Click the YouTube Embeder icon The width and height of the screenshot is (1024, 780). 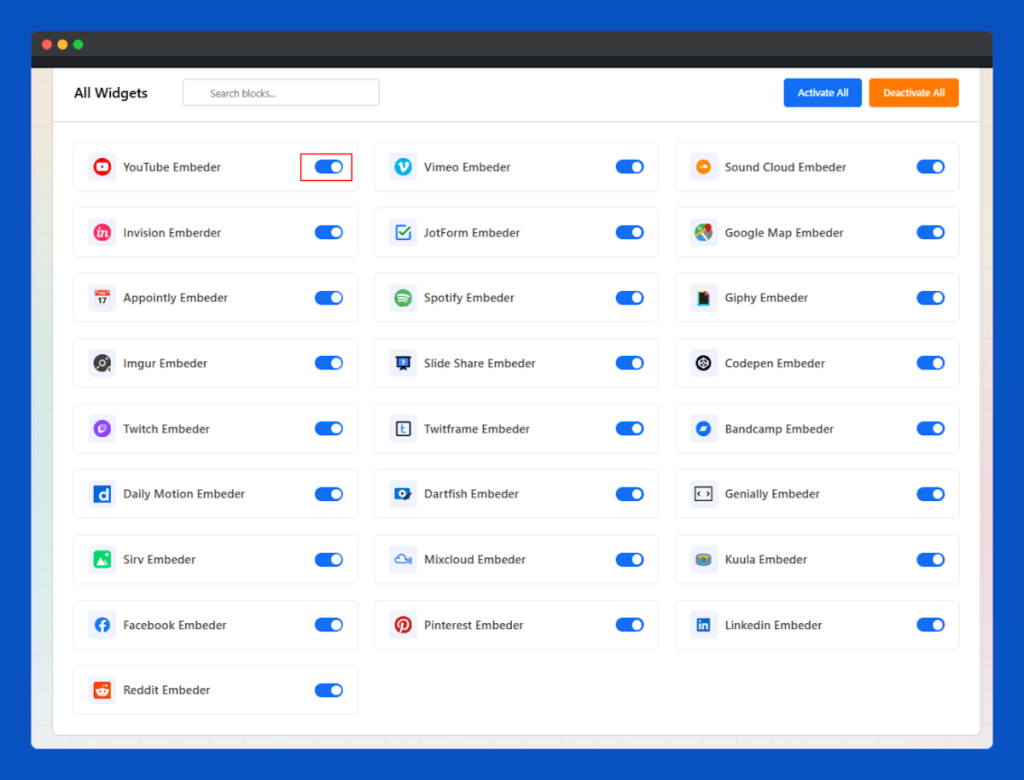click(x=102, y=167)
